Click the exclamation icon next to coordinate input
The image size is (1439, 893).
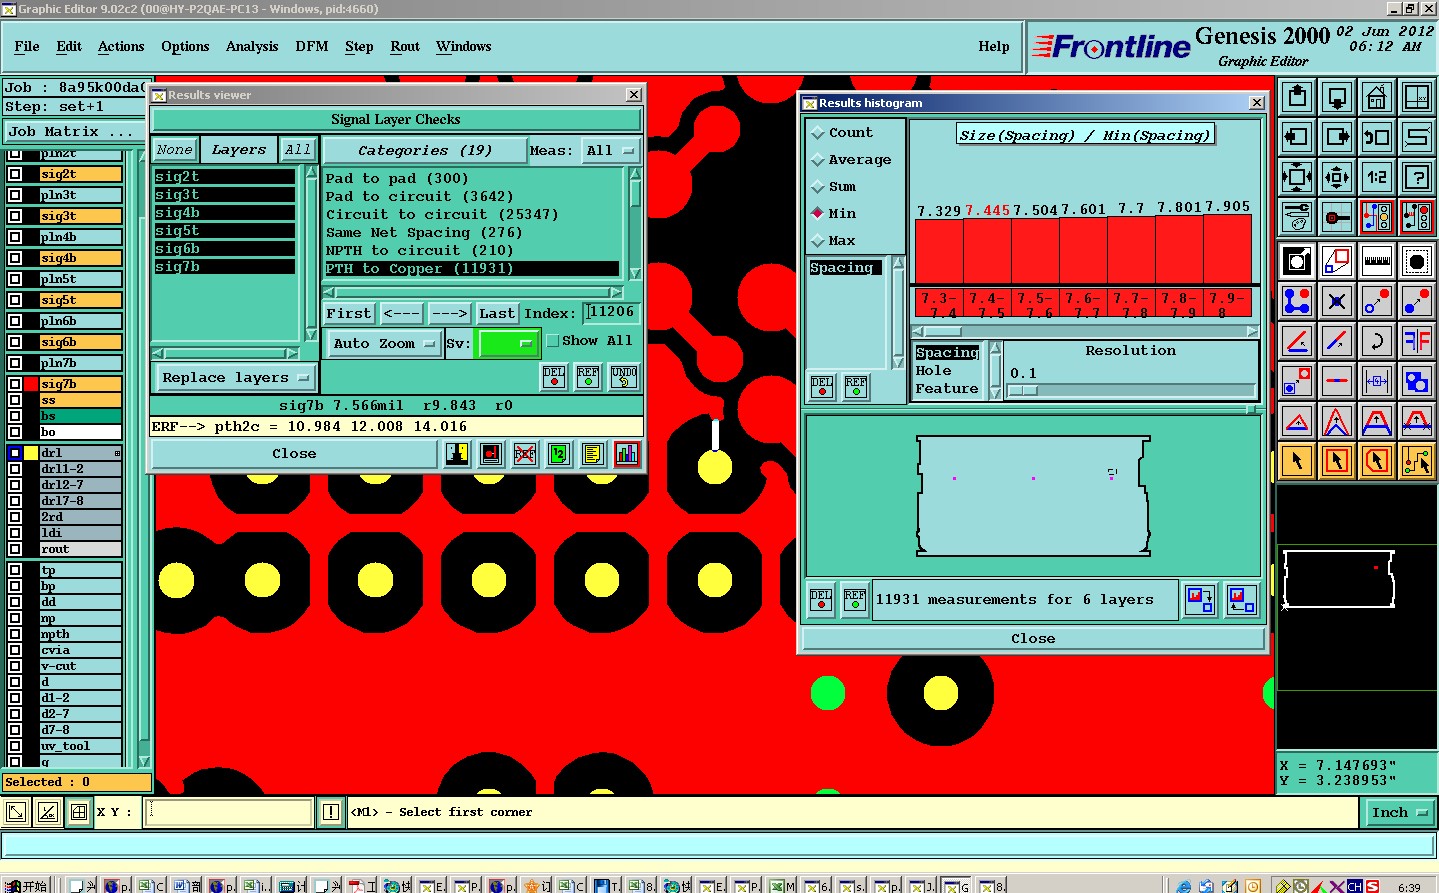(330, 812)
